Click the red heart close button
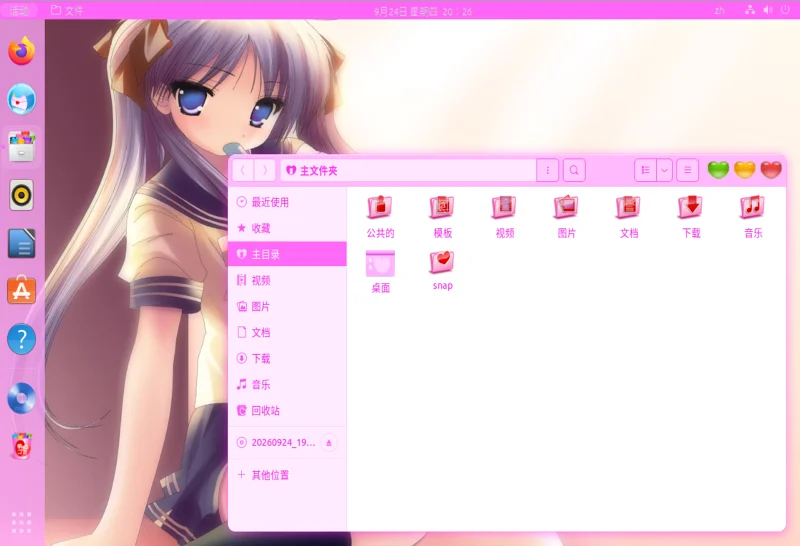800x546 pixels. click(771, 169)
